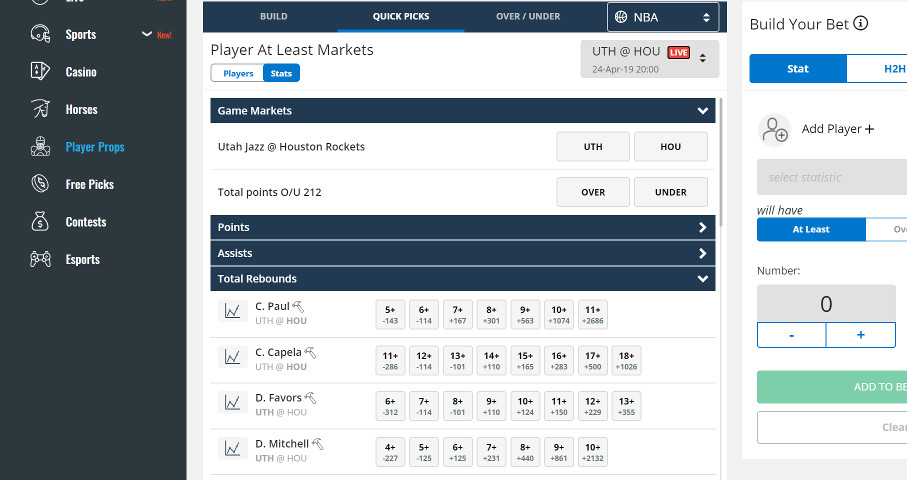This screenshot has width=907, height=480.
Task: Open the Build Your Bet info icon
Action: pyautogui.click(x=861, y=23)
